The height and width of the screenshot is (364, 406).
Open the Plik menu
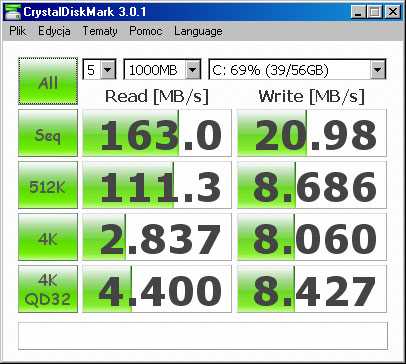(18, 31)
